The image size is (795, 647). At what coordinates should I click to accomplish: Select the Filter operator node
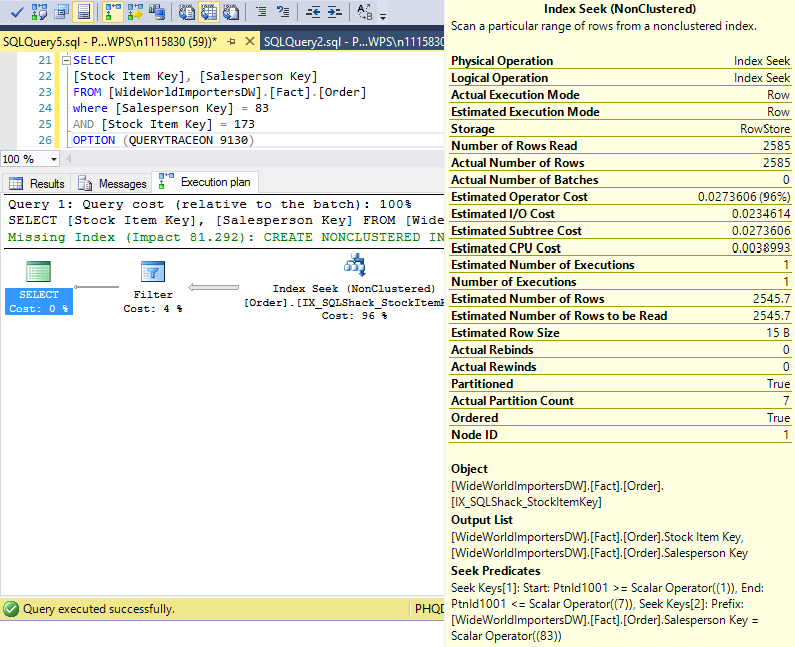[153, 271]
